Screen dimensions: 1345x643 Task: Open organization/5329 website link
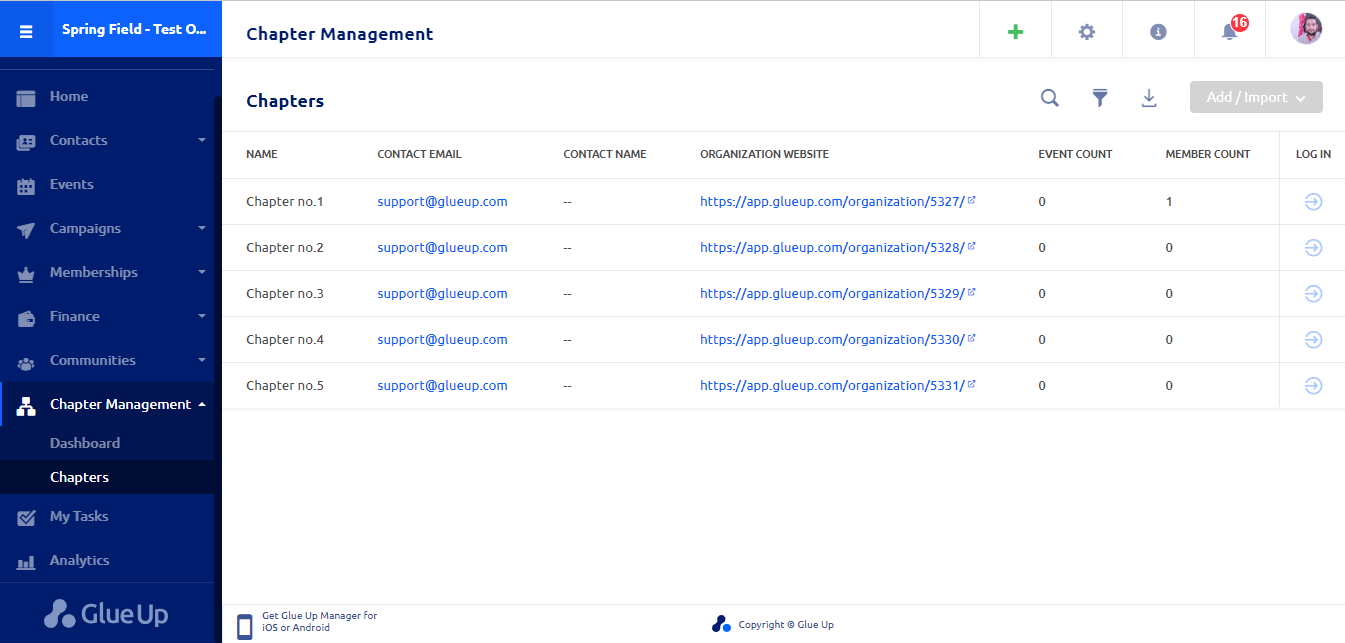[838, 294]
